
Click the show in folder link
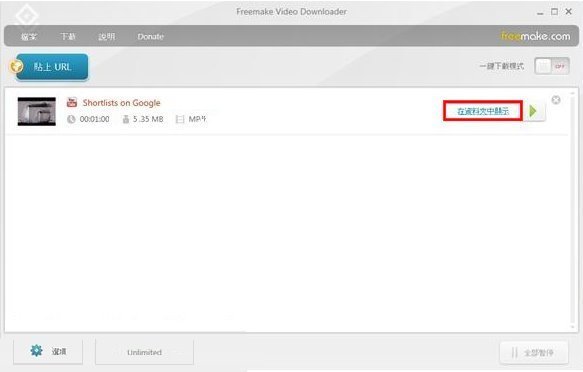click(x=483, y=111)
